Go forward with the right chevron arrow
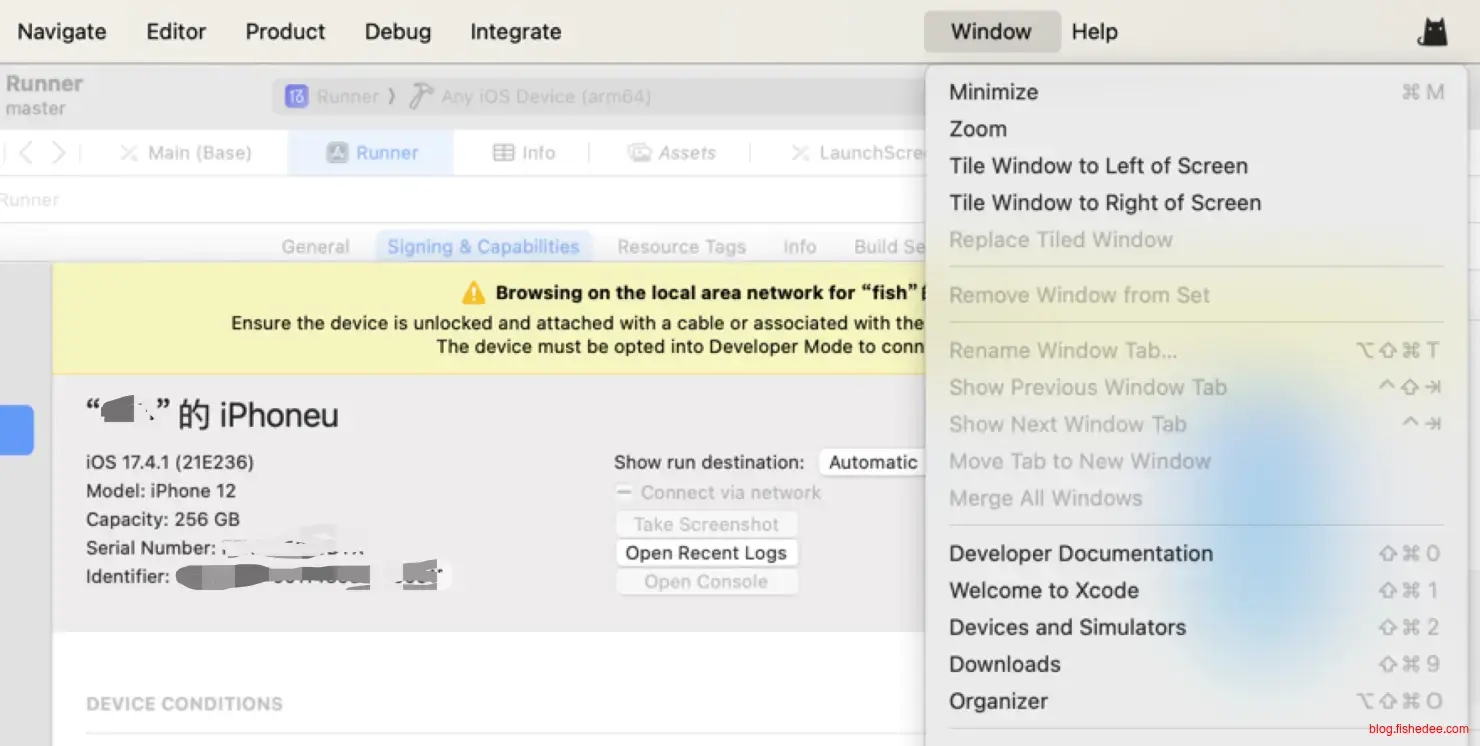 pos(59,153)
